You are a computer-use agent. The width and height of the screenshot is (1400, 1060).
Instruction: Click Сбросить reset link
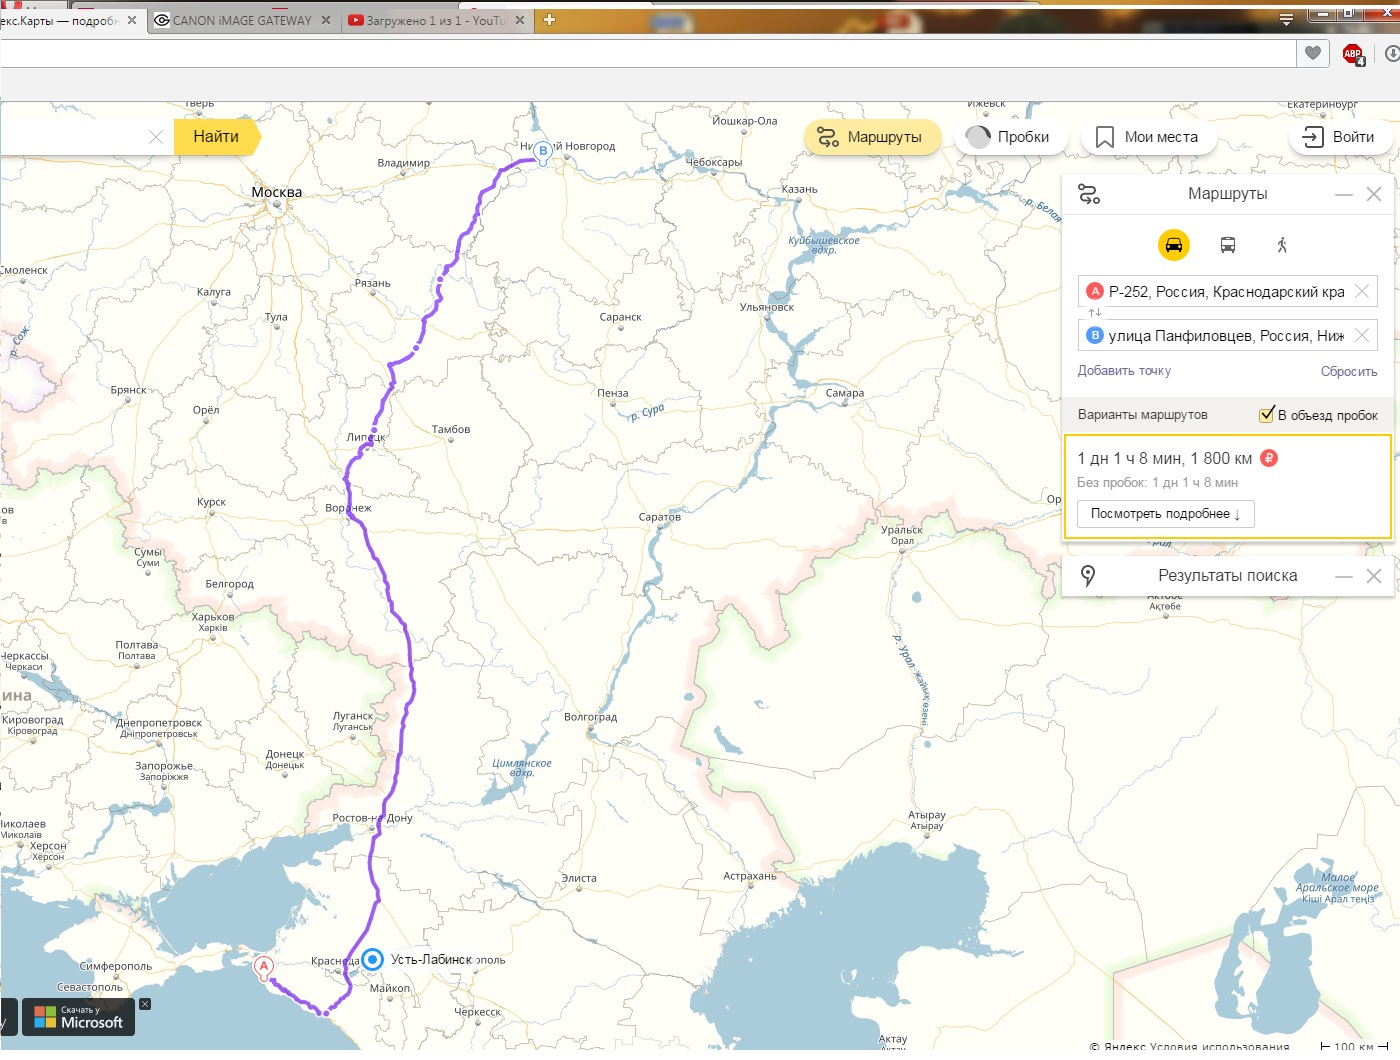click(1349, 372)
